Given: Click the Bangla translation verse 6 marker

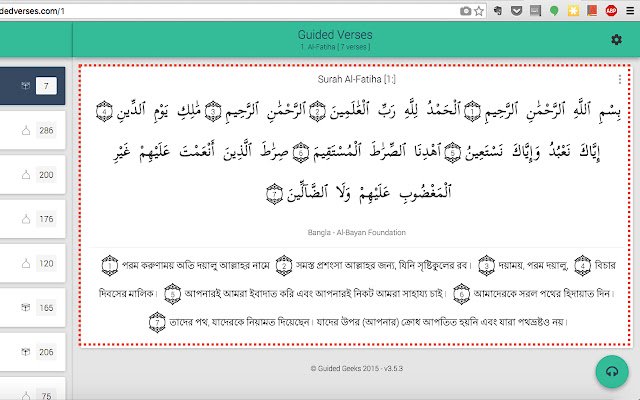Looking at the screenshot, I should [x=461, y=294].
